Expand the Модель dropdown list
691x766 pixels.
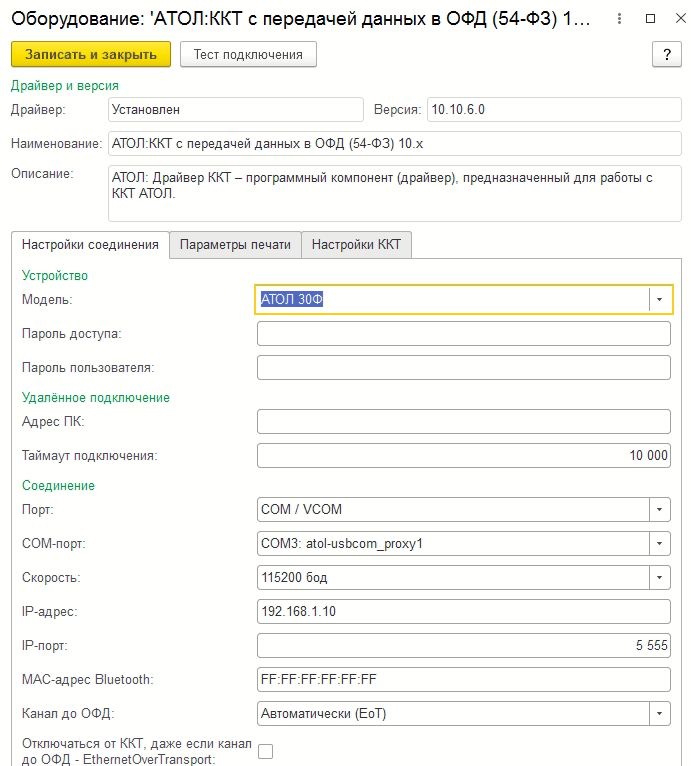[x=660, y=299]
